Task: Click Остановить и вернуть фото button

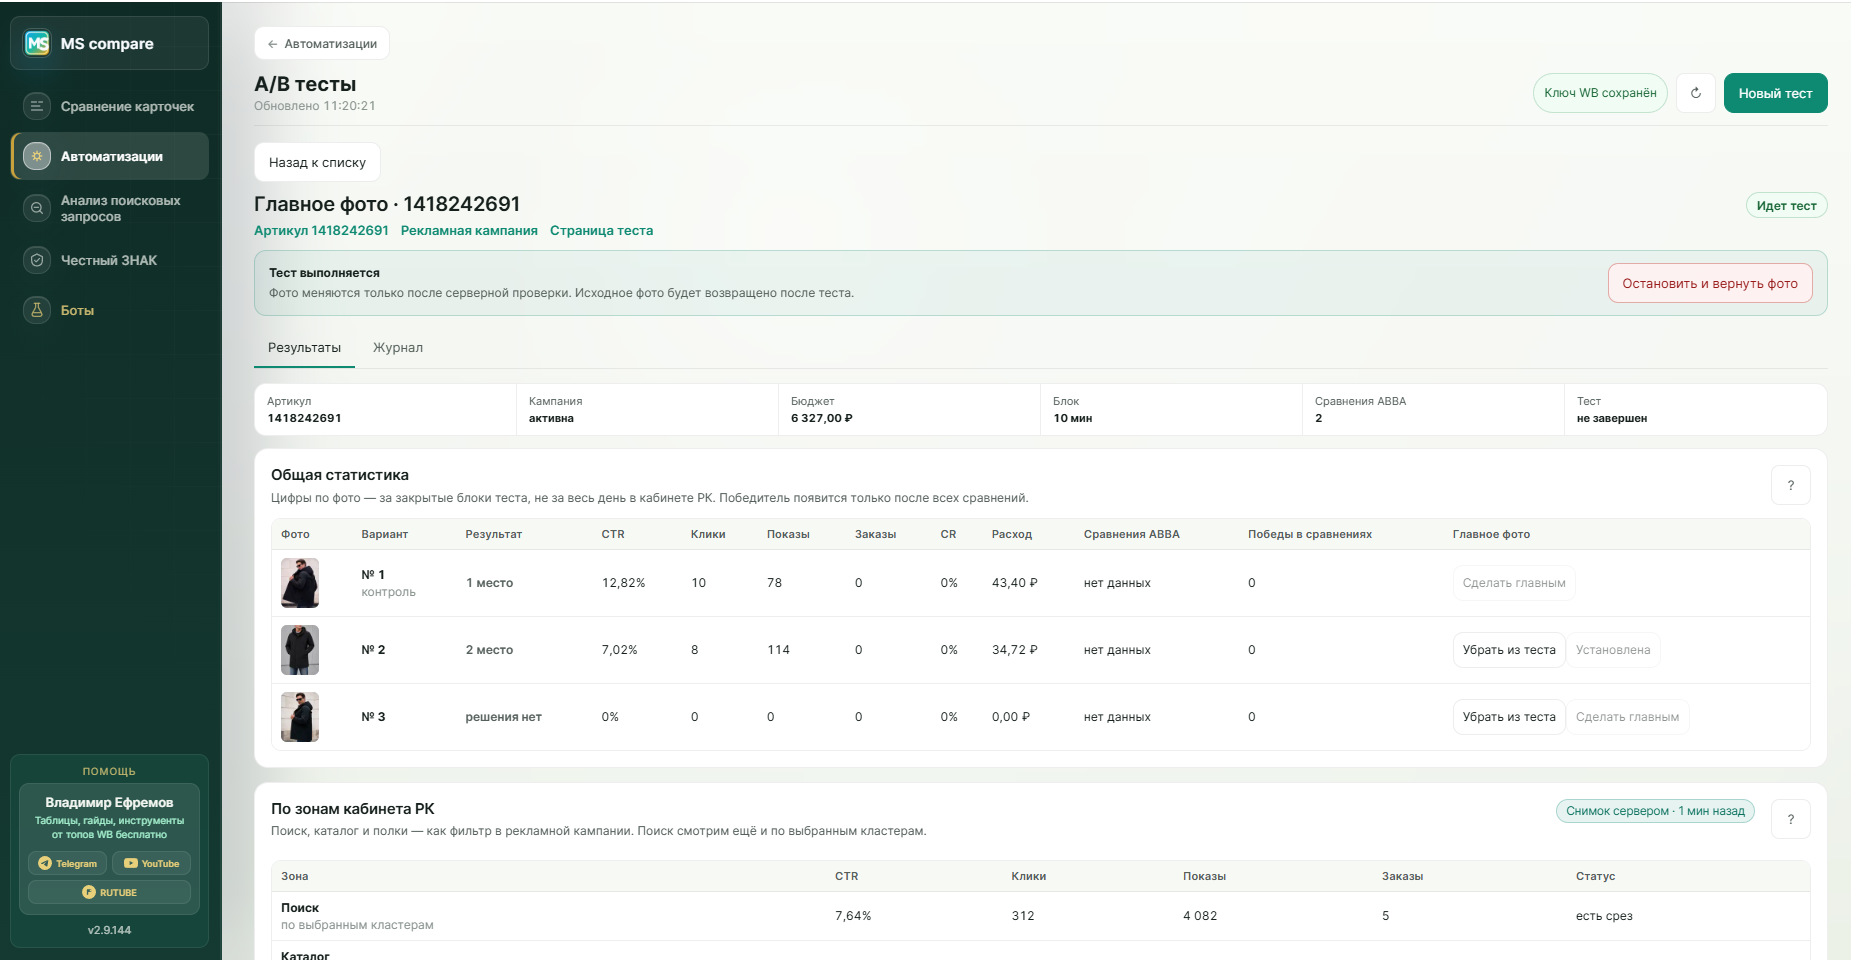Action: [x=1710, y=284]
